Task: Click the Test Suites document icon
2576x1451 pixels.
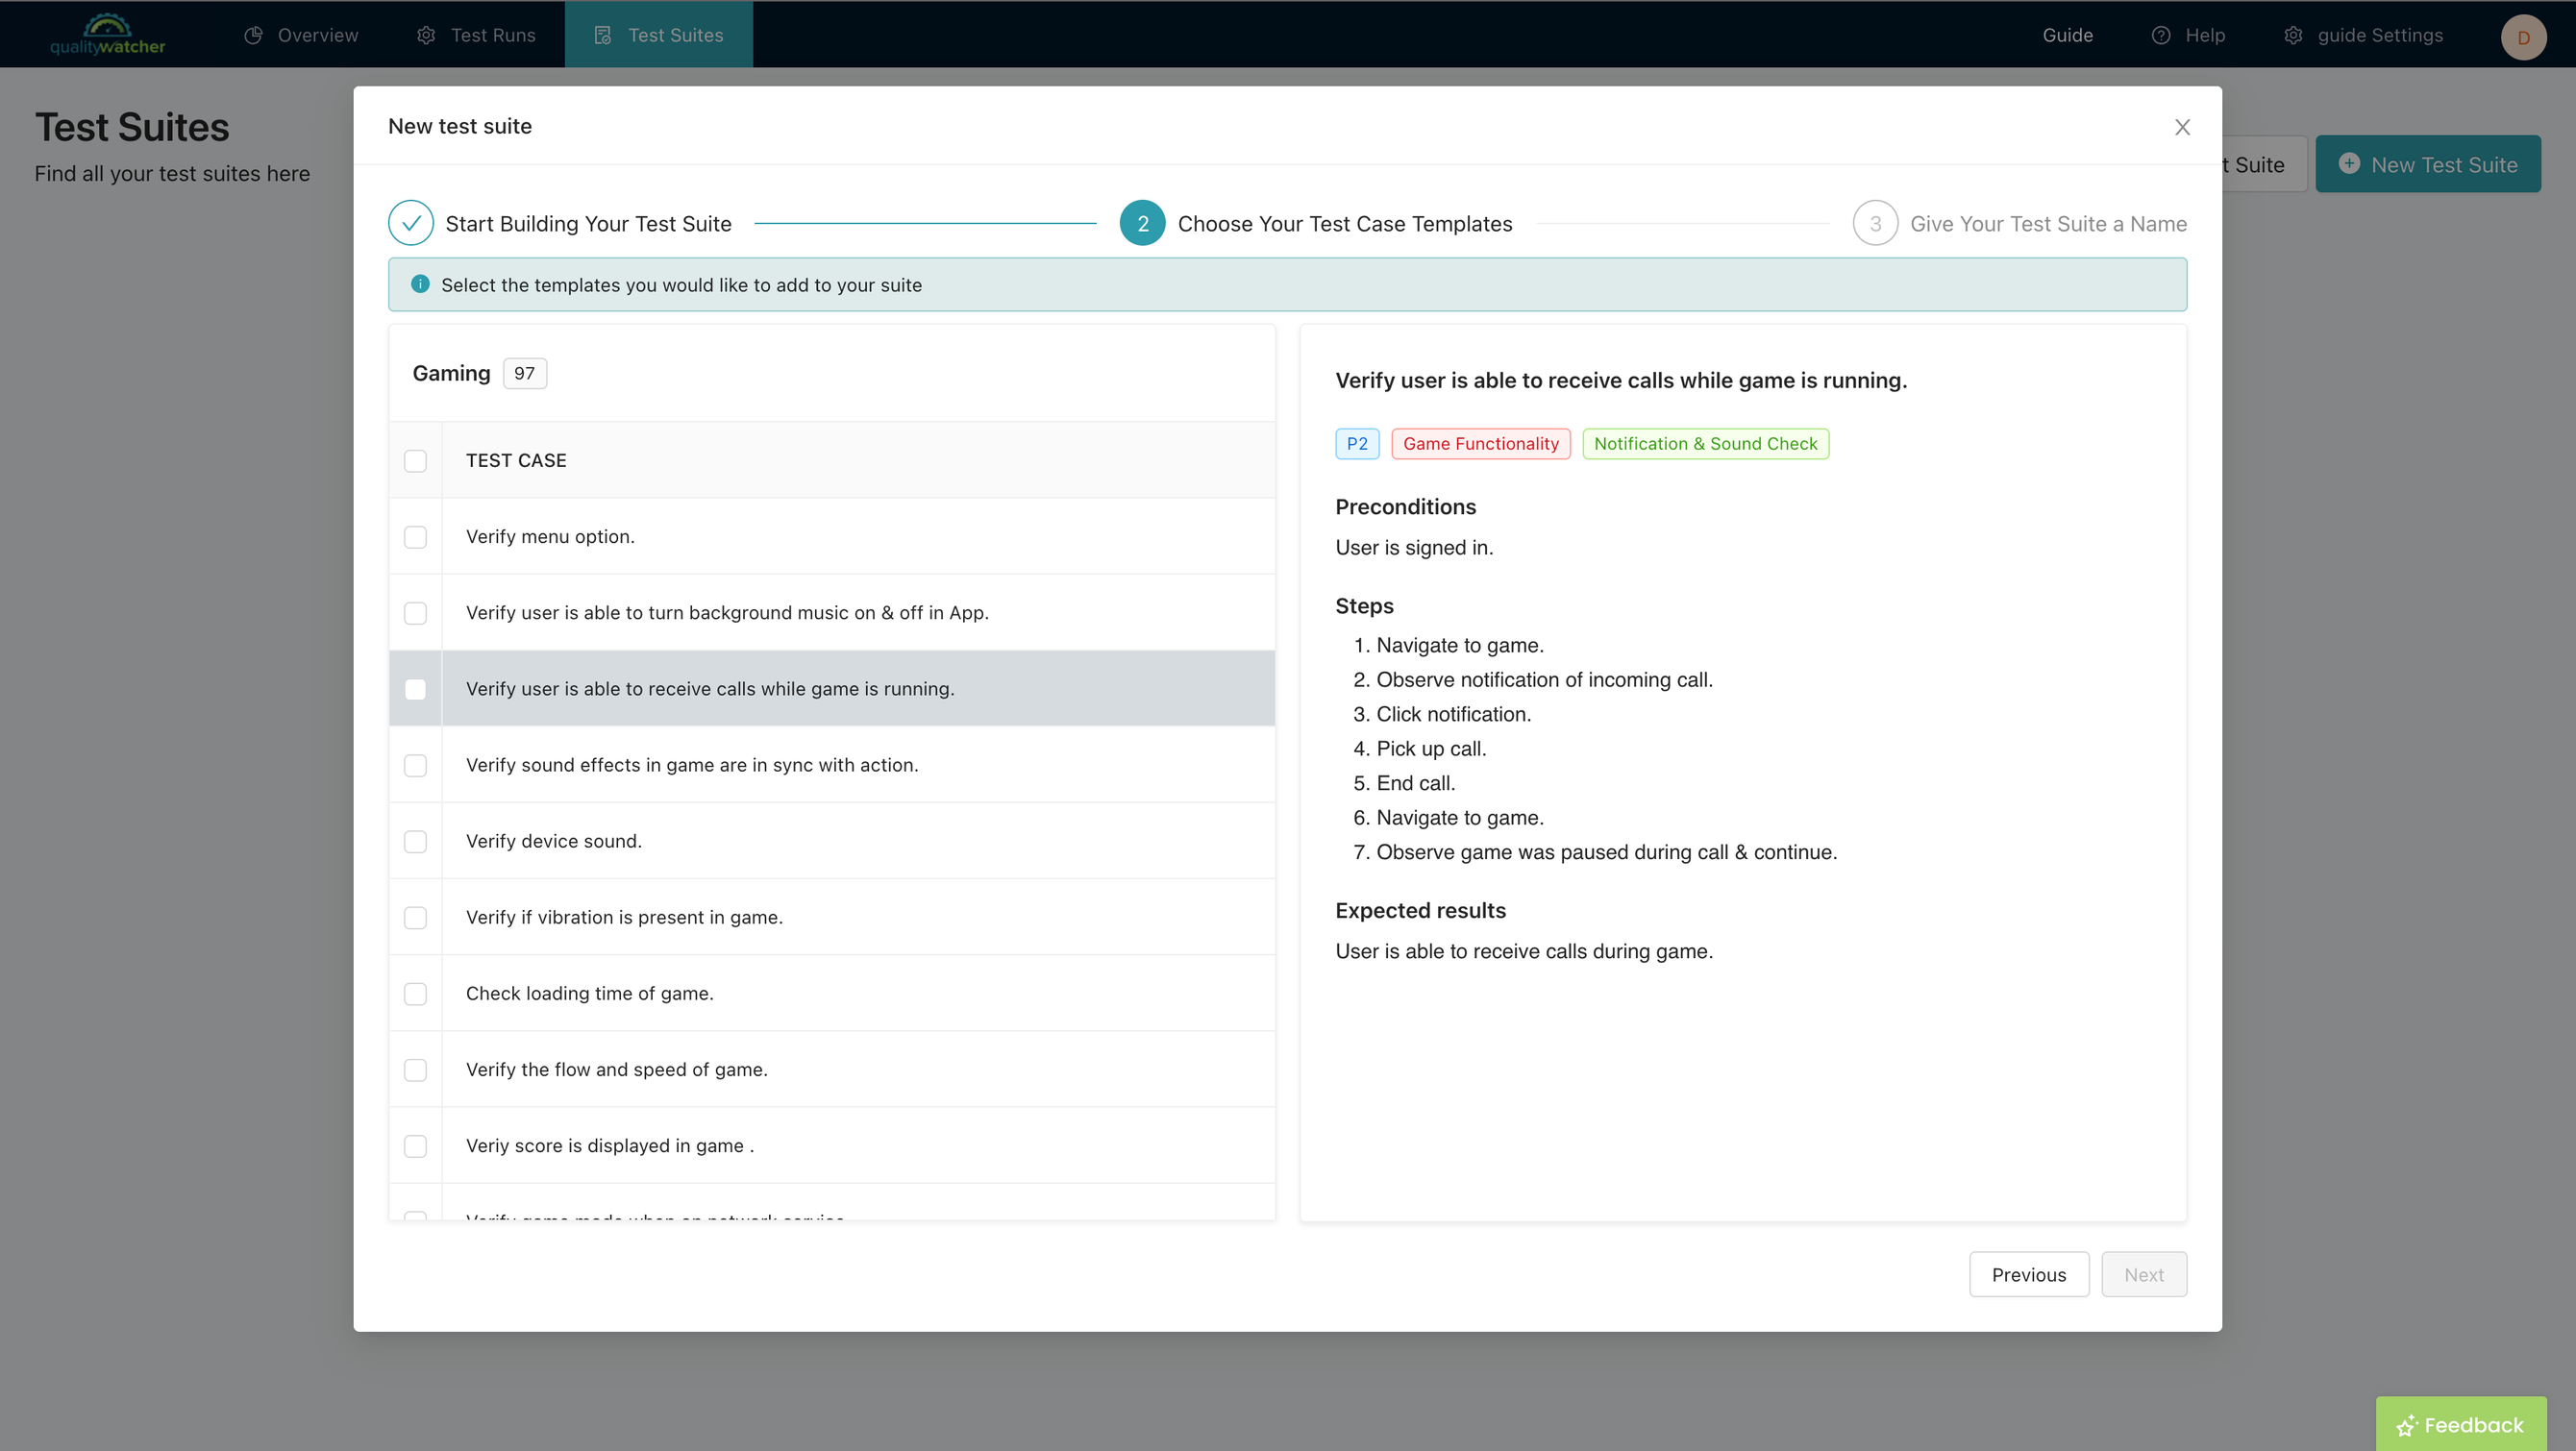Action: point(603,35)
